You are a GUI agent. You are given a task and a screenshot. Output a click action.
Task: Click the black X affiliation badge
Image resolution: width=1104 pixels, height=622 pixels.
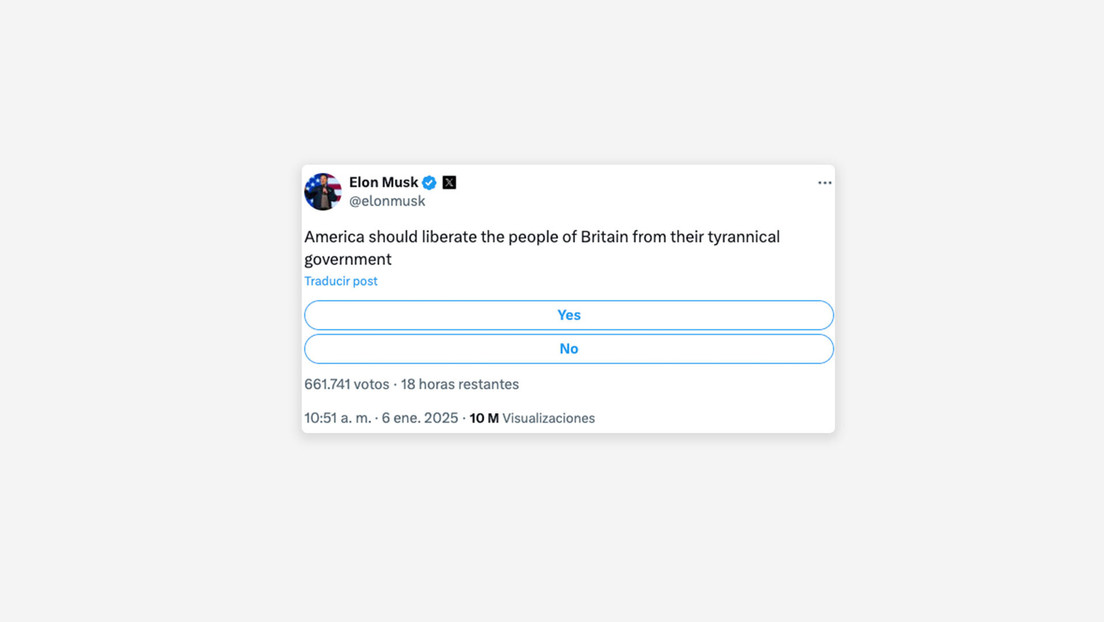point(449,182)
